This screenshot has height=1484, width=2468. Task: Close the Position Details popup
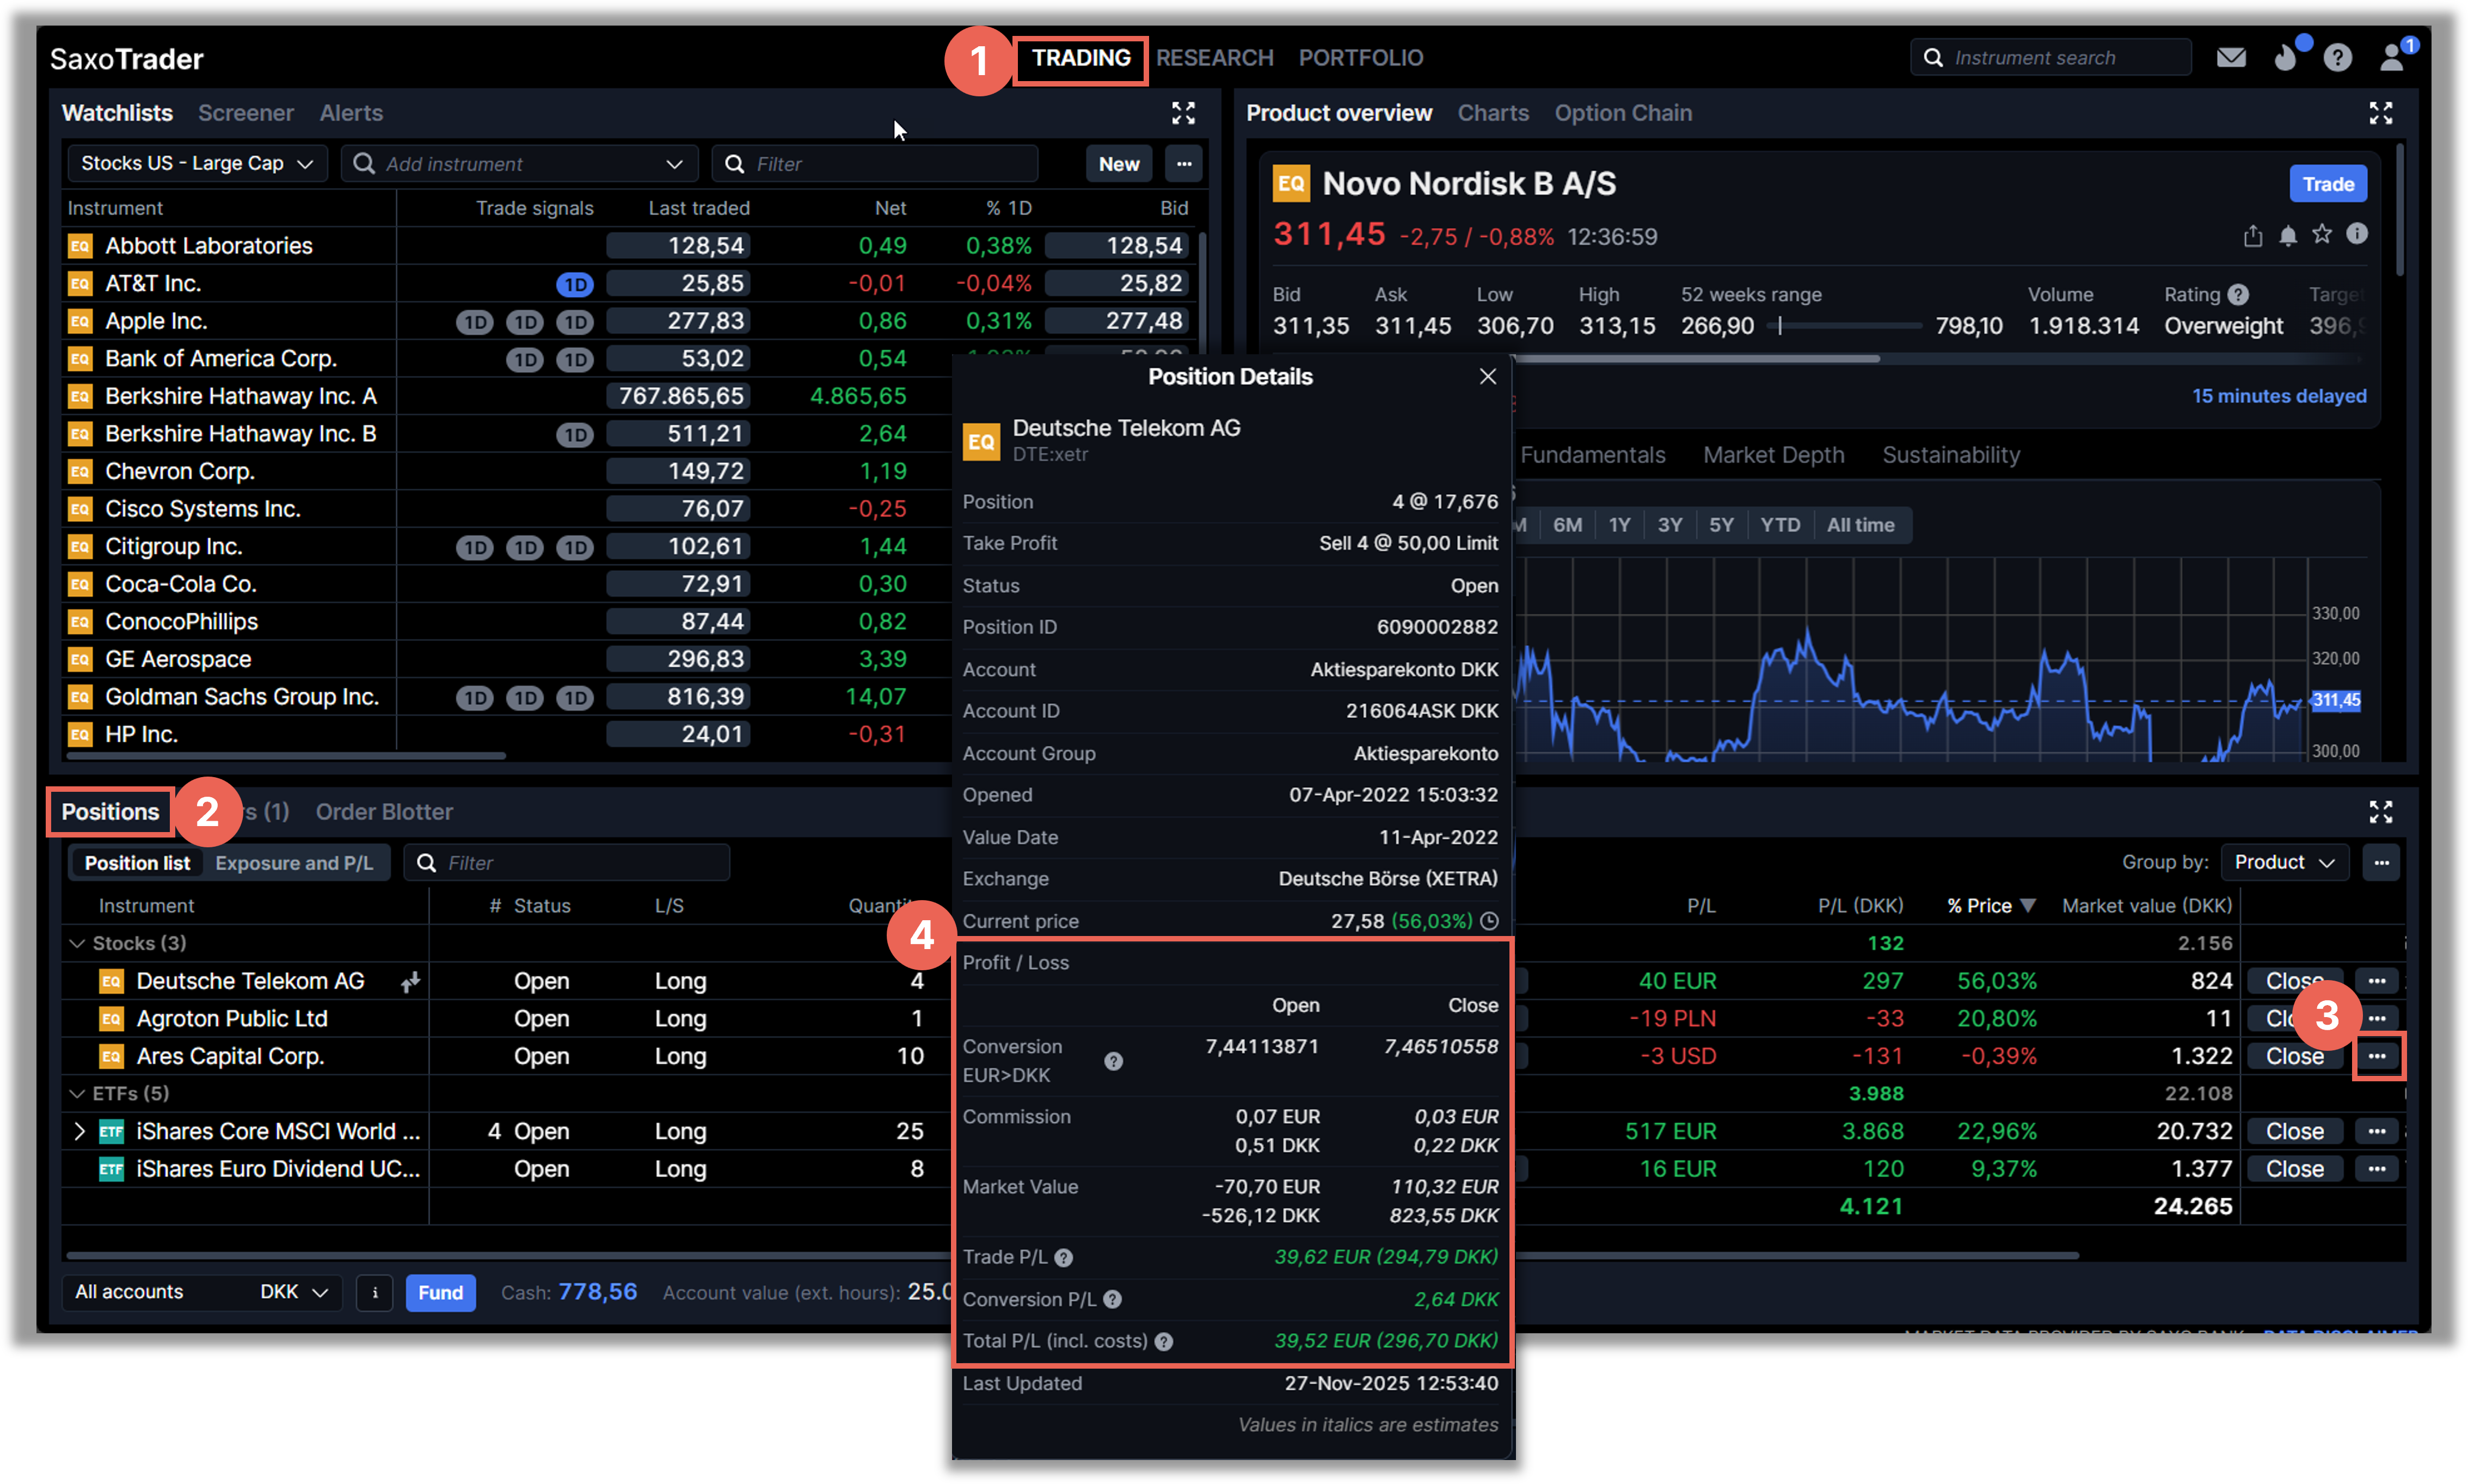click(x=1487, y=376)
